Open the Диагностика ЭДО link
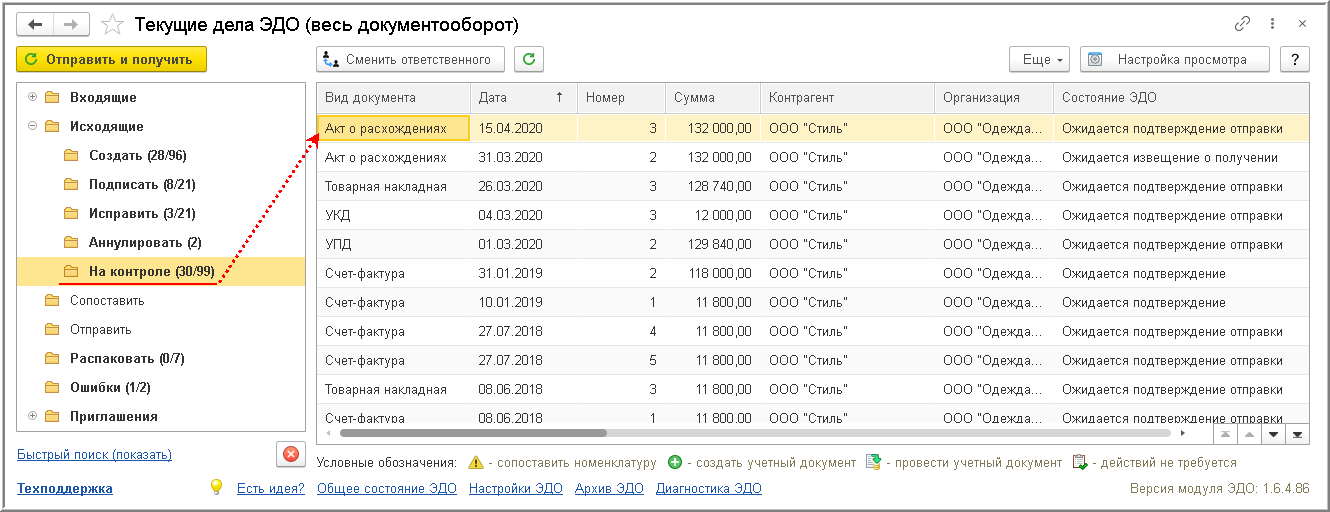This screenshot has width=1330, height=512. pos(708,489)
